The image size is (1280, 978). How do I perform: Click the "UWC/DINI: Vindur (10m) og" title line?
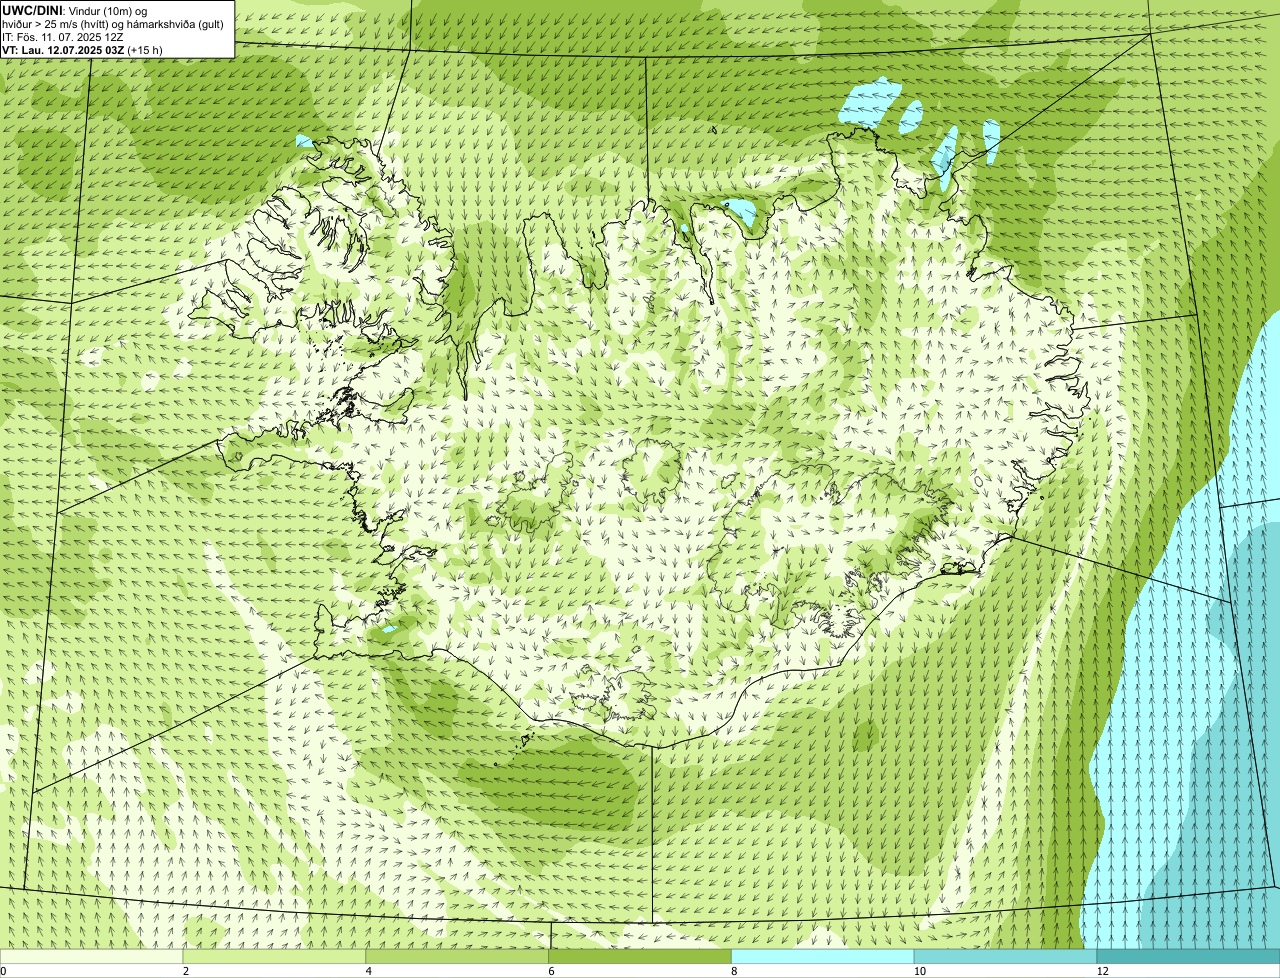[x=75, y=10]
